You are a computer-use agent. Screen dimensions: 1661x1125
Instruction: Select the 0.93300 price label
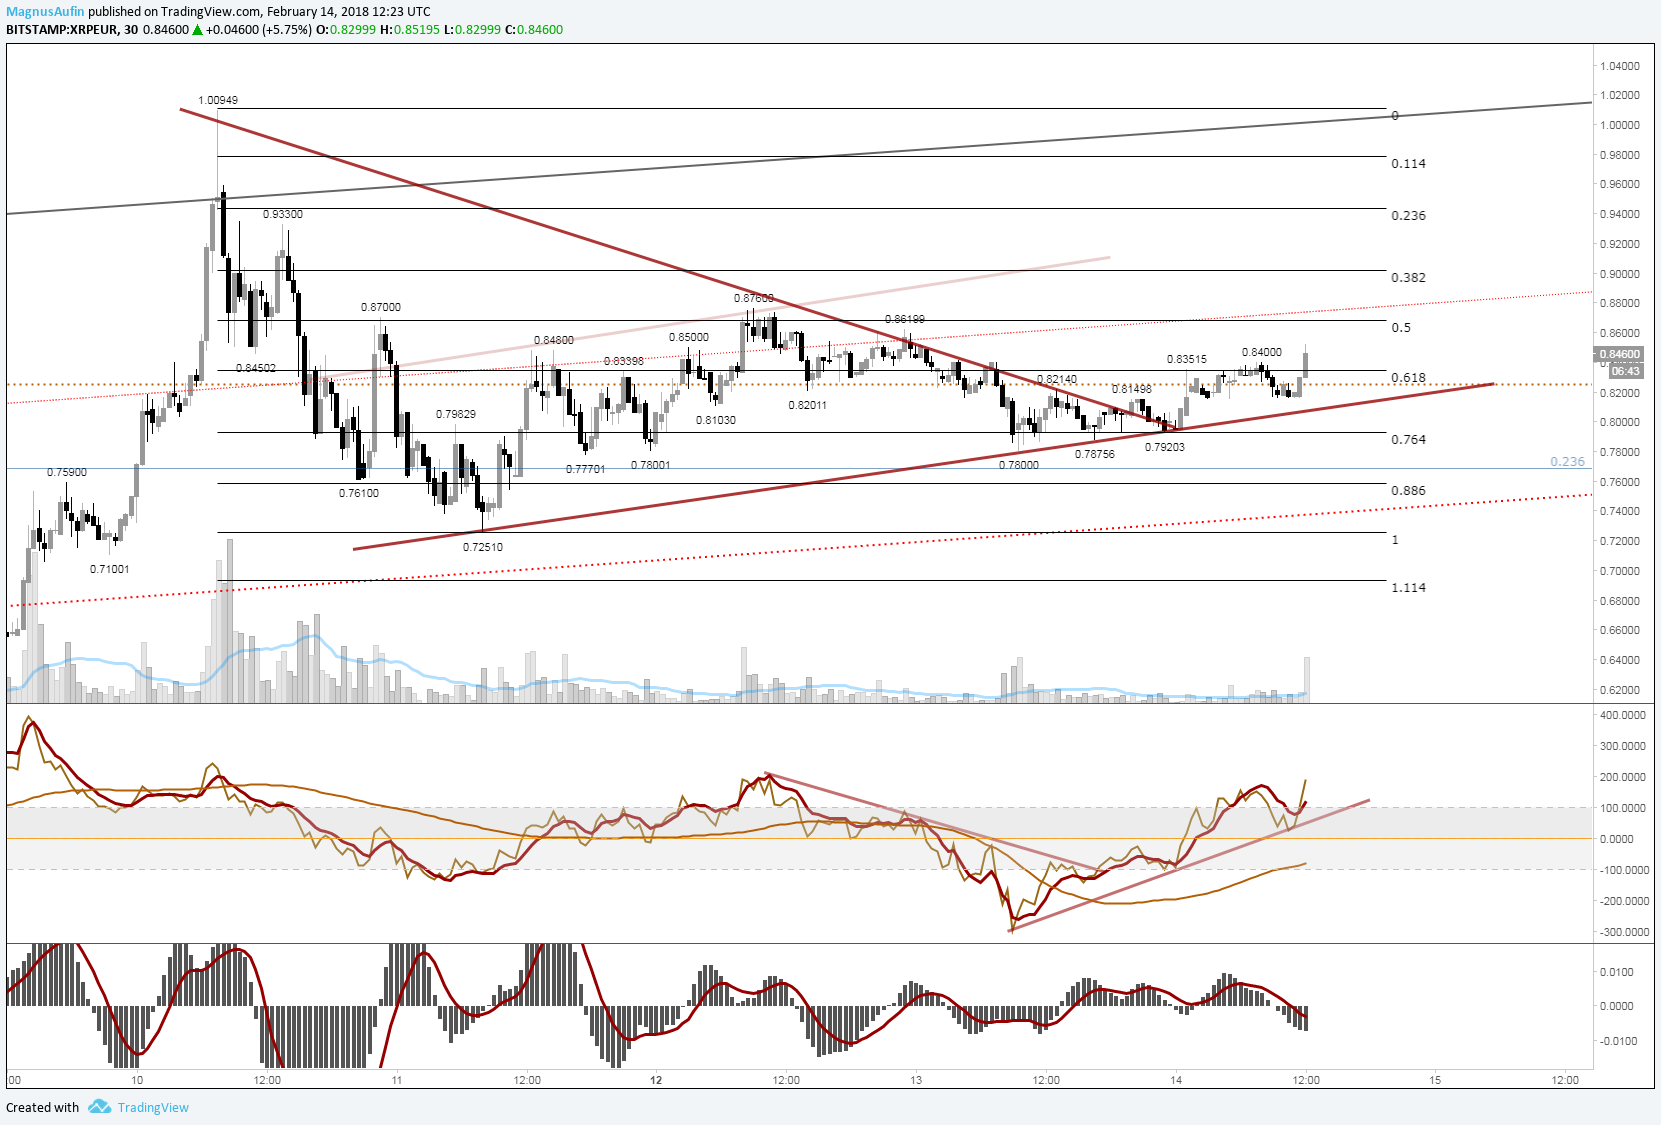(283, 214)
